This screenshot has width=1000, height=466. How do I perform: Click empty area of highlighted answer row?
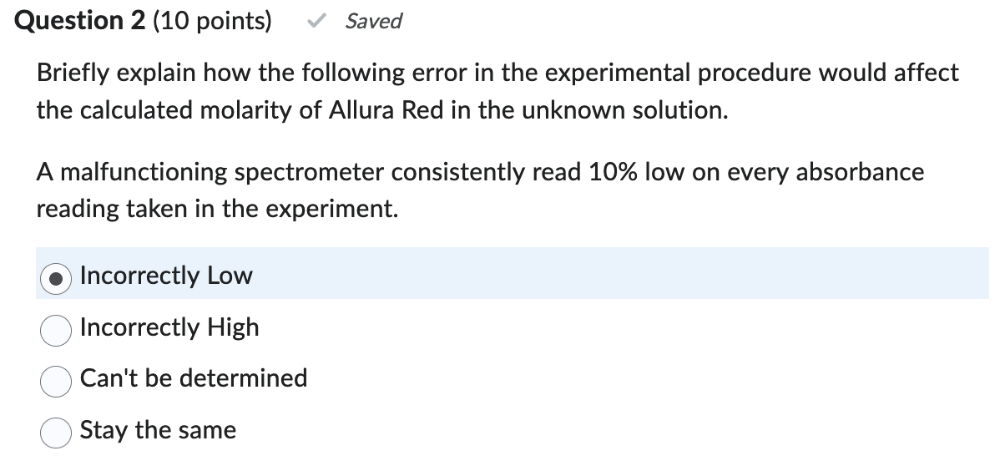(620, 274)
